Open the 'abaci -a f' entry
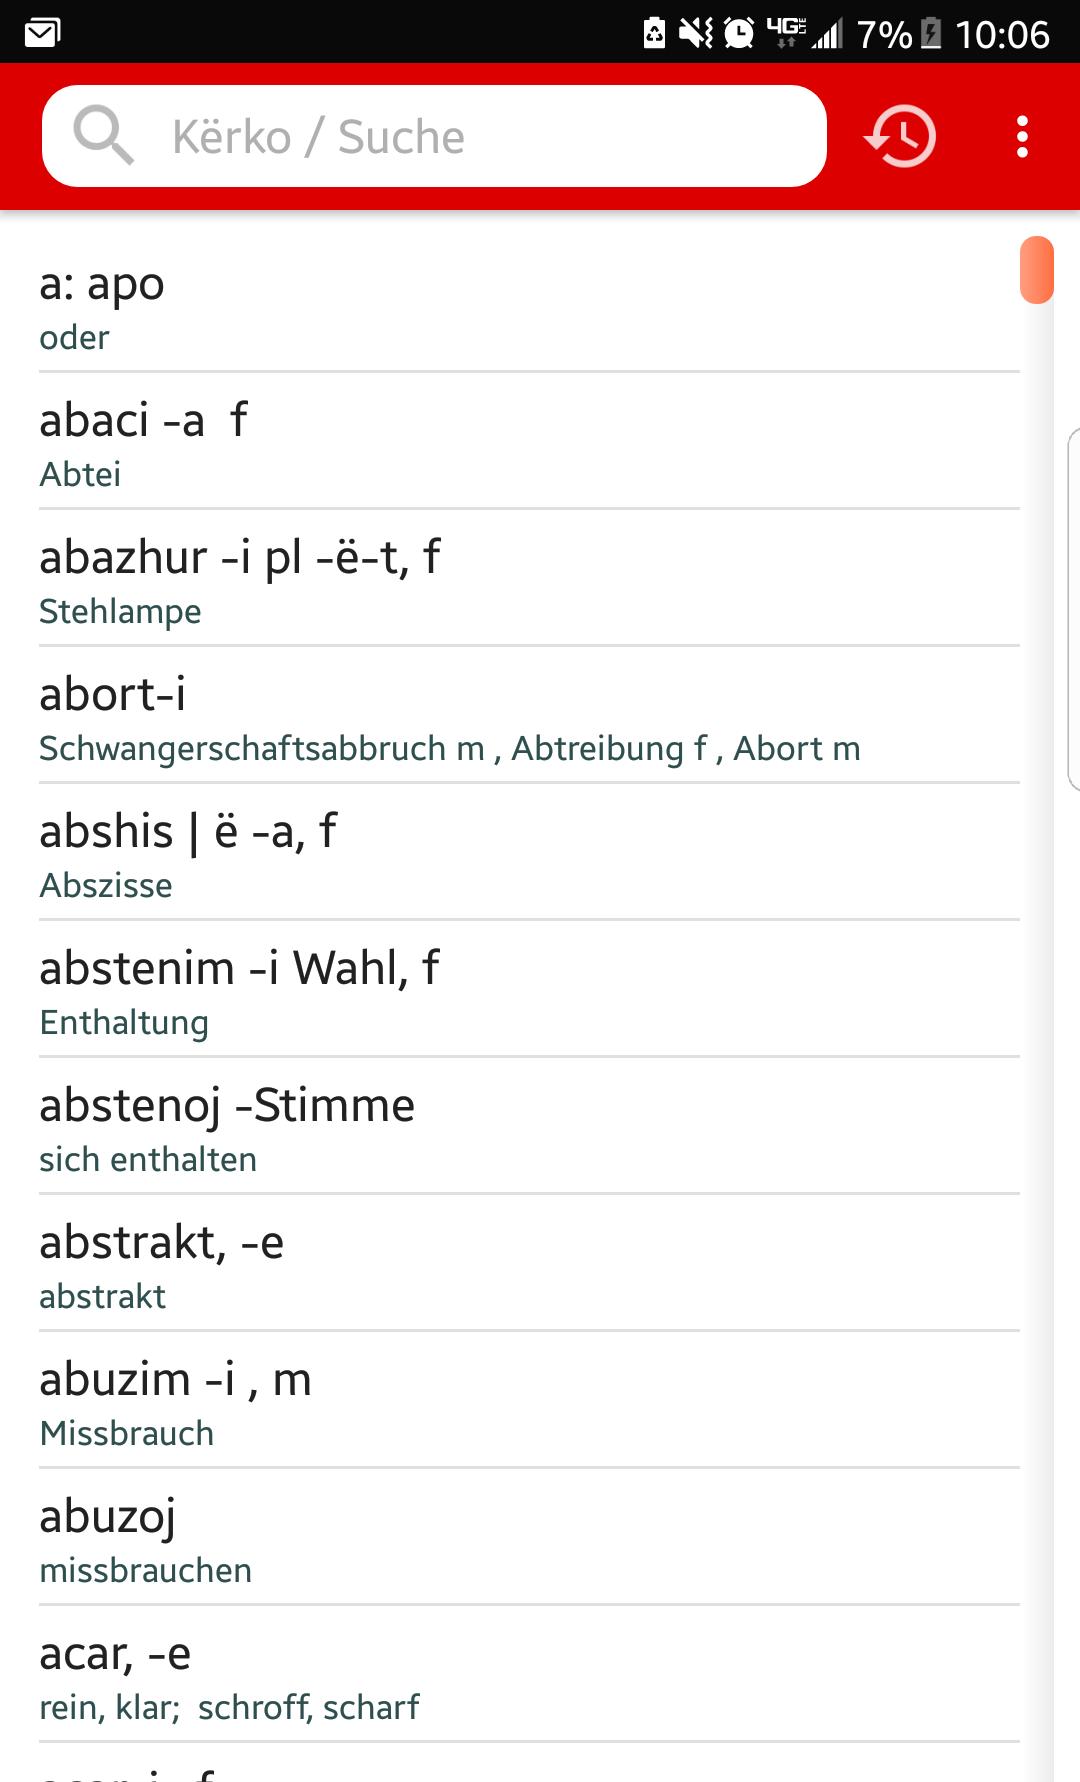This screenshot has height=1782, width=1080. pyautogui.click(x=529, y=441)
